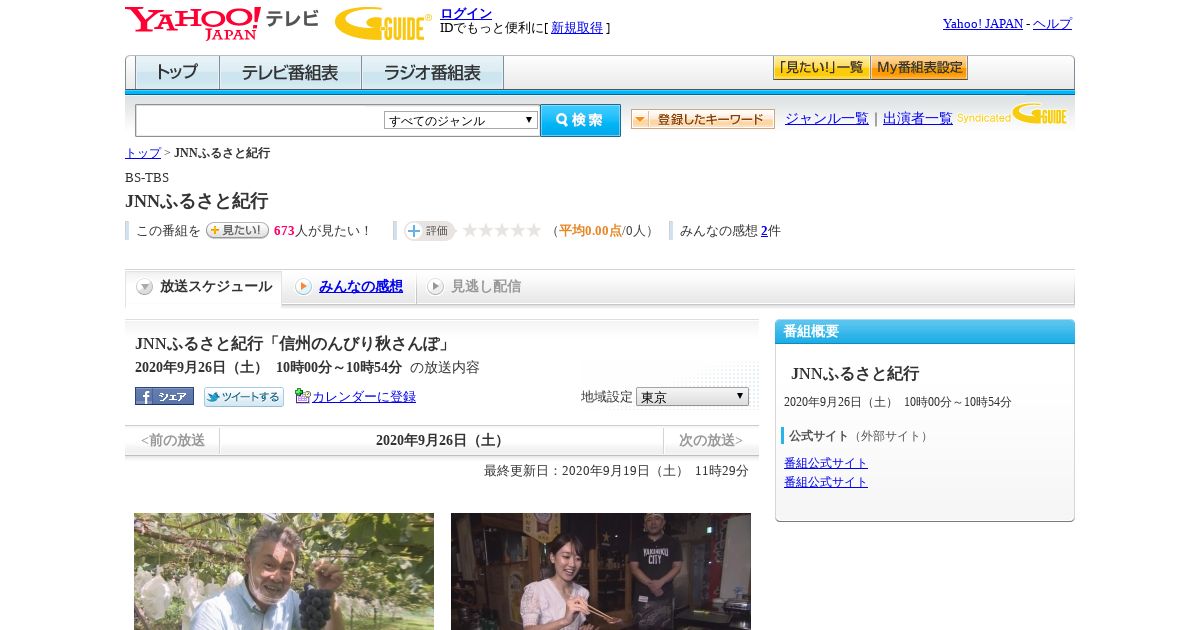
Task: Click the 見逃し配信 grey play icon
Action: click(x=435, y=287)
